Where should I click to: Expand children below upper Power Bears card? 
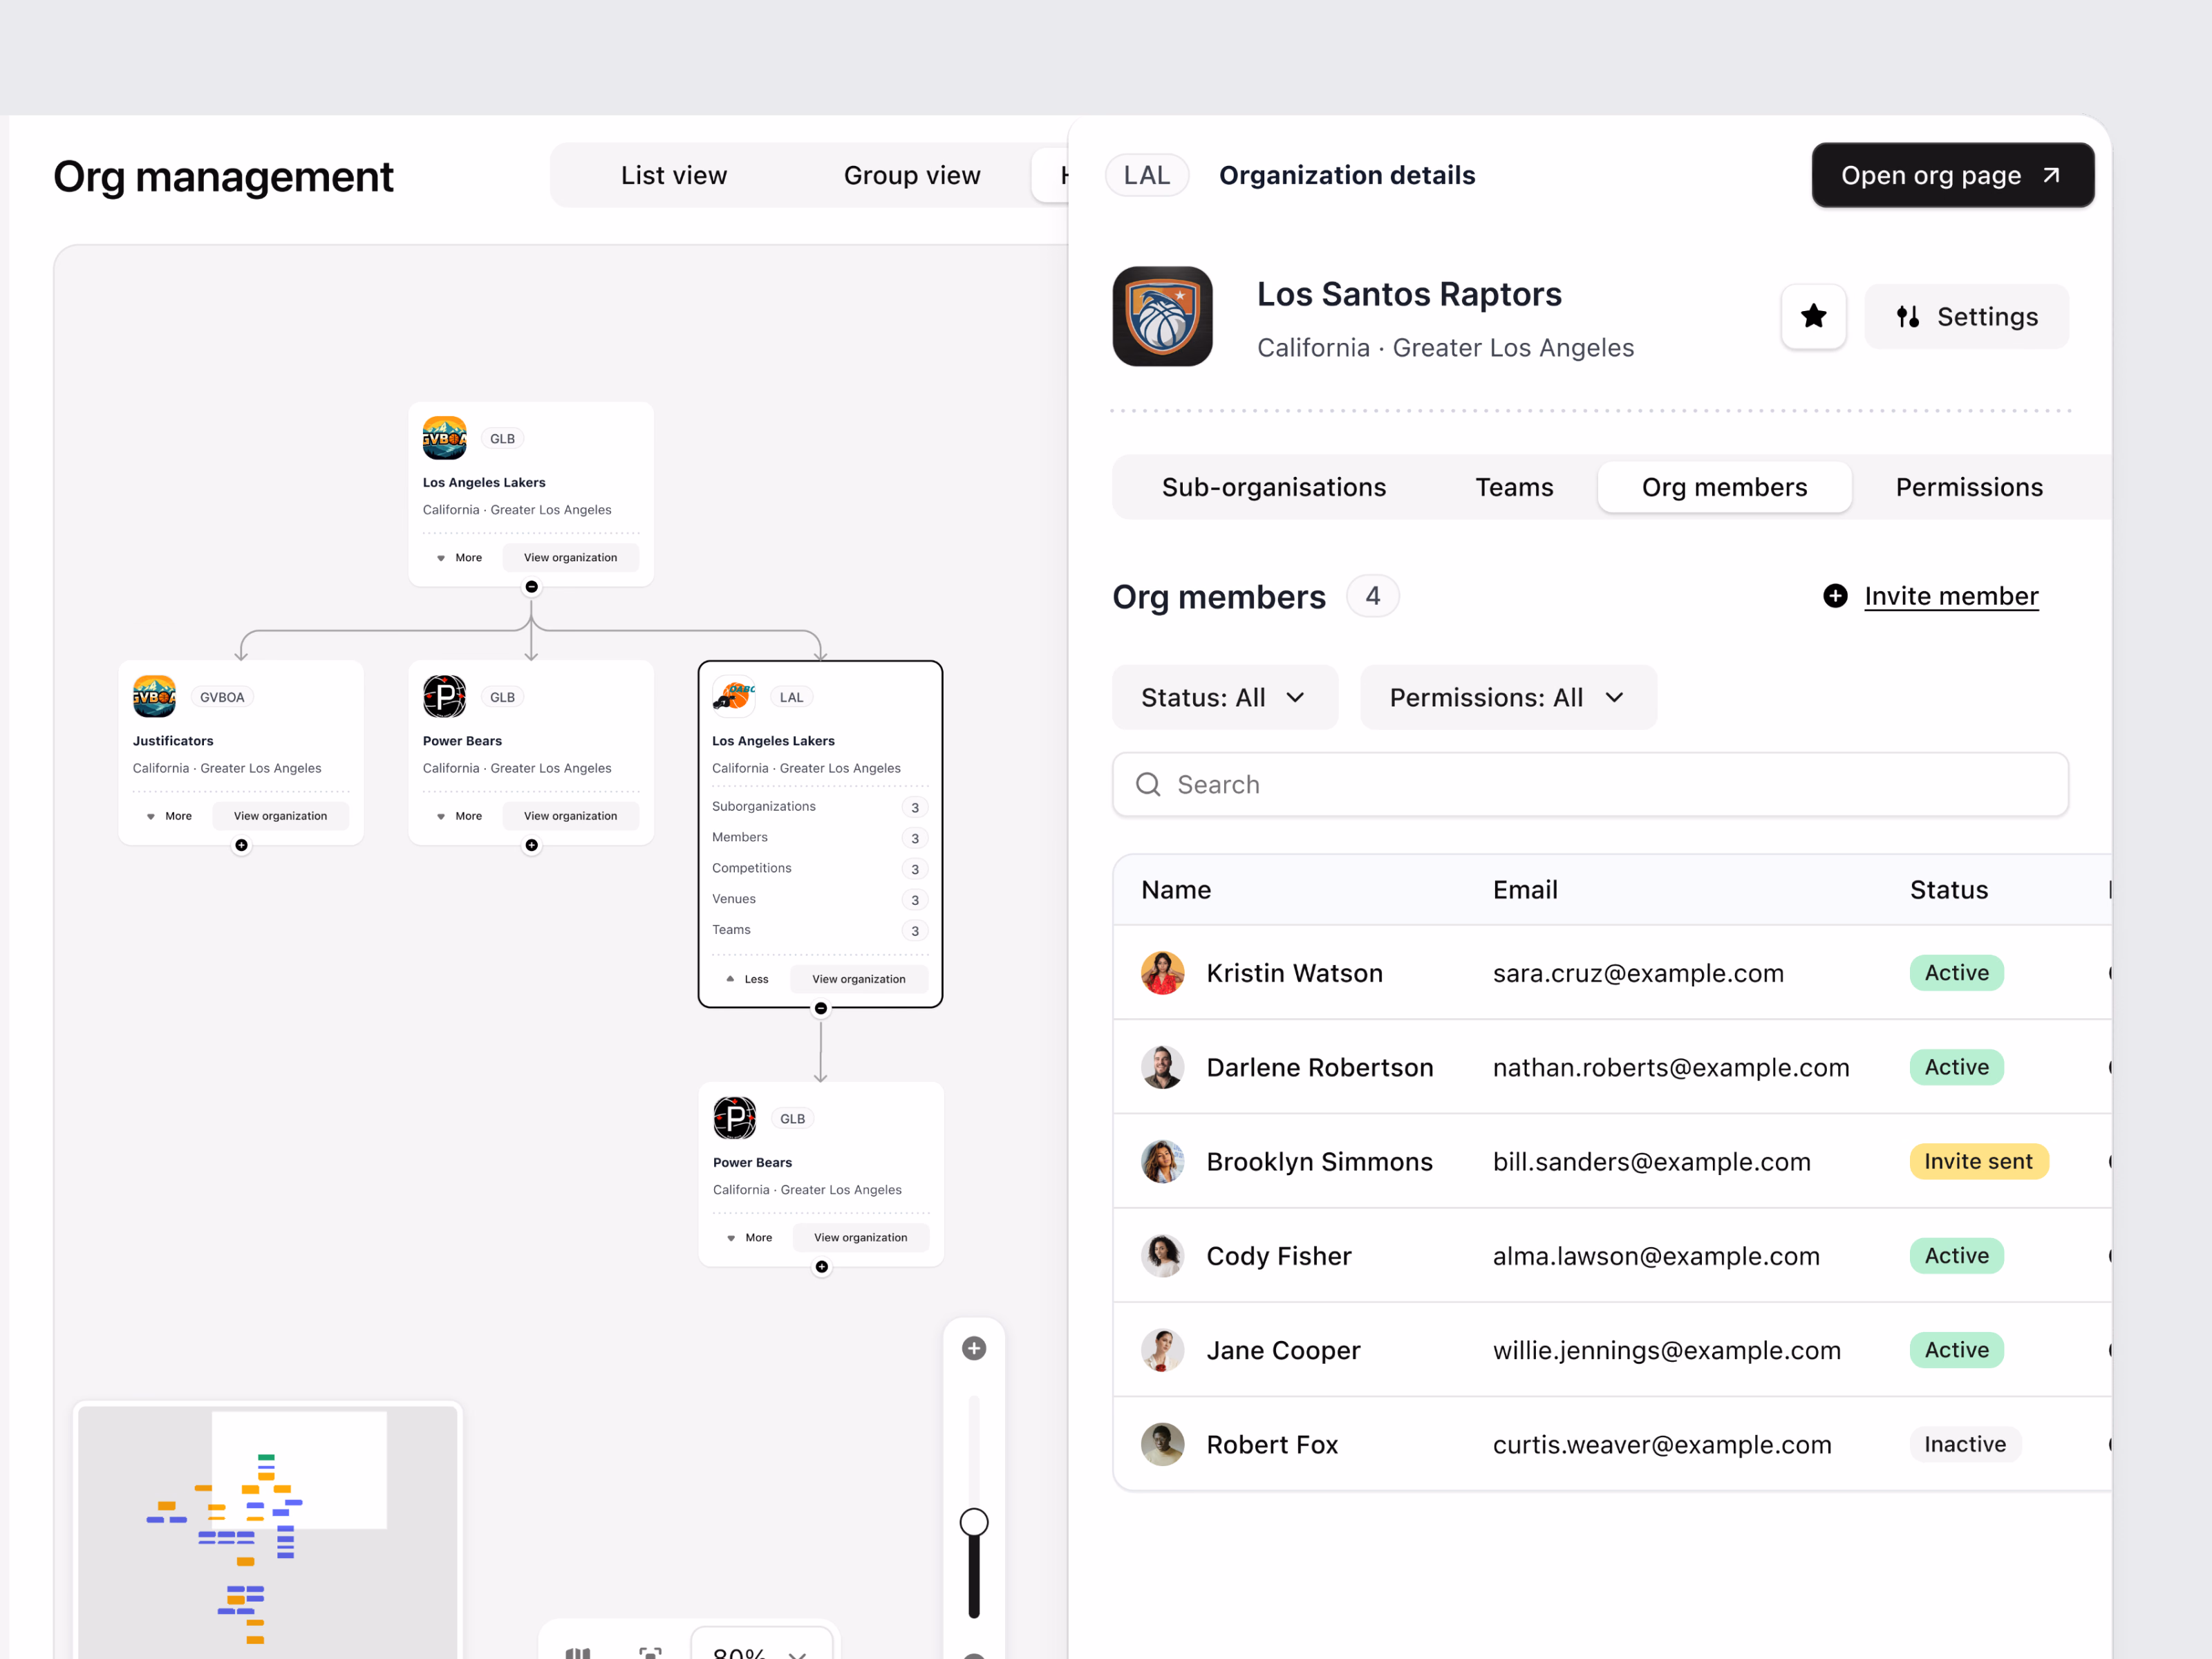532,846
